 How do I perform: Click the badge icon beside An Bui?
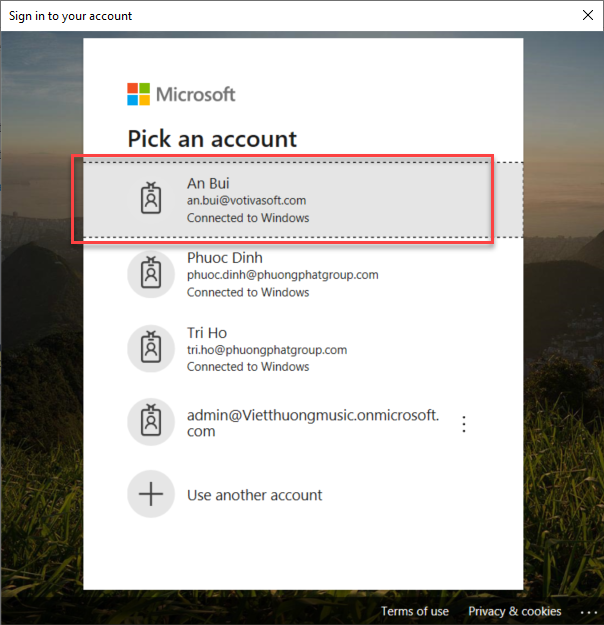coord(151,198)
